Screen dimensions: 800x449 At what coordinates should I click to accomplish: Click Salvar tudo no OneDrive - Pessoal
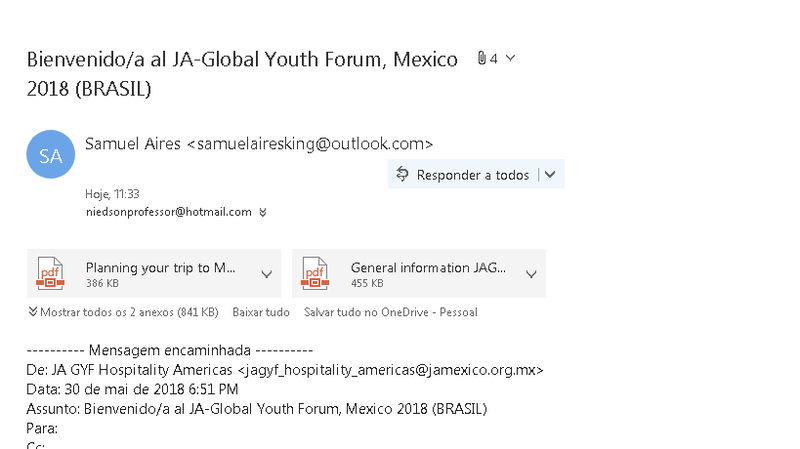(391, 312)
